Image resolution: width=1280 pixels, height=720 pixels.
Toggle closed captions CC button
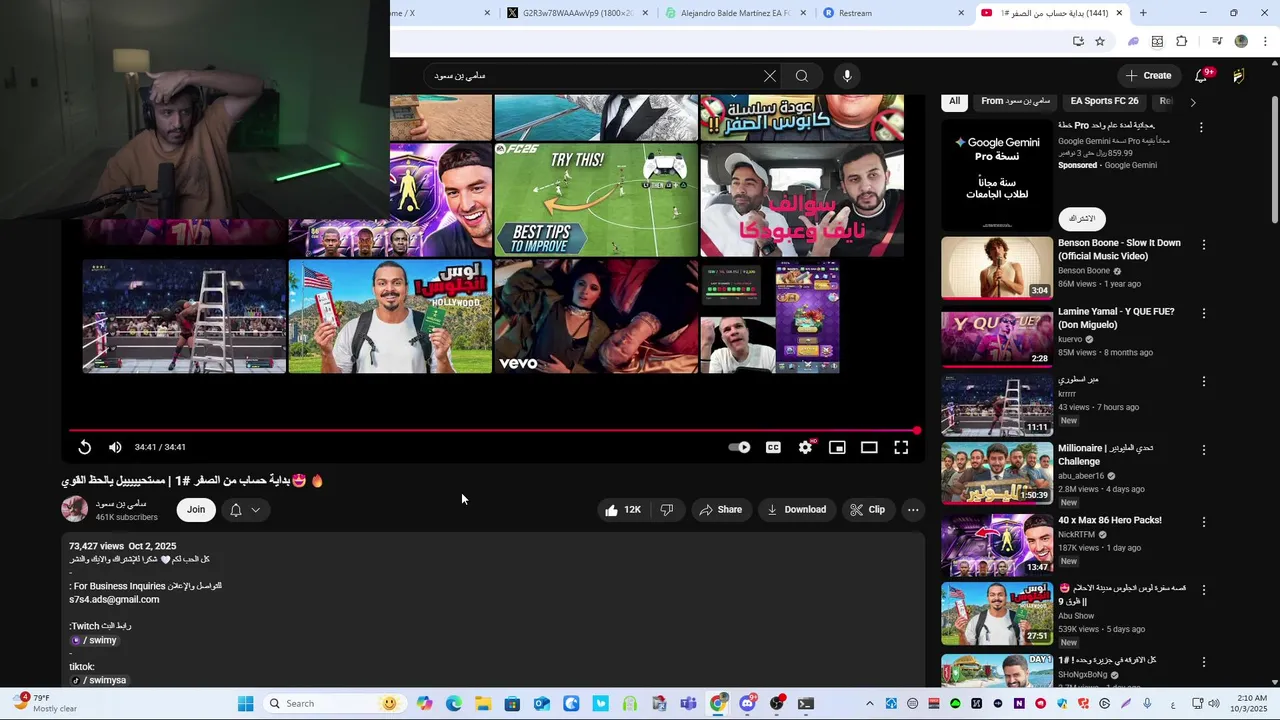(x=773, y=447)
